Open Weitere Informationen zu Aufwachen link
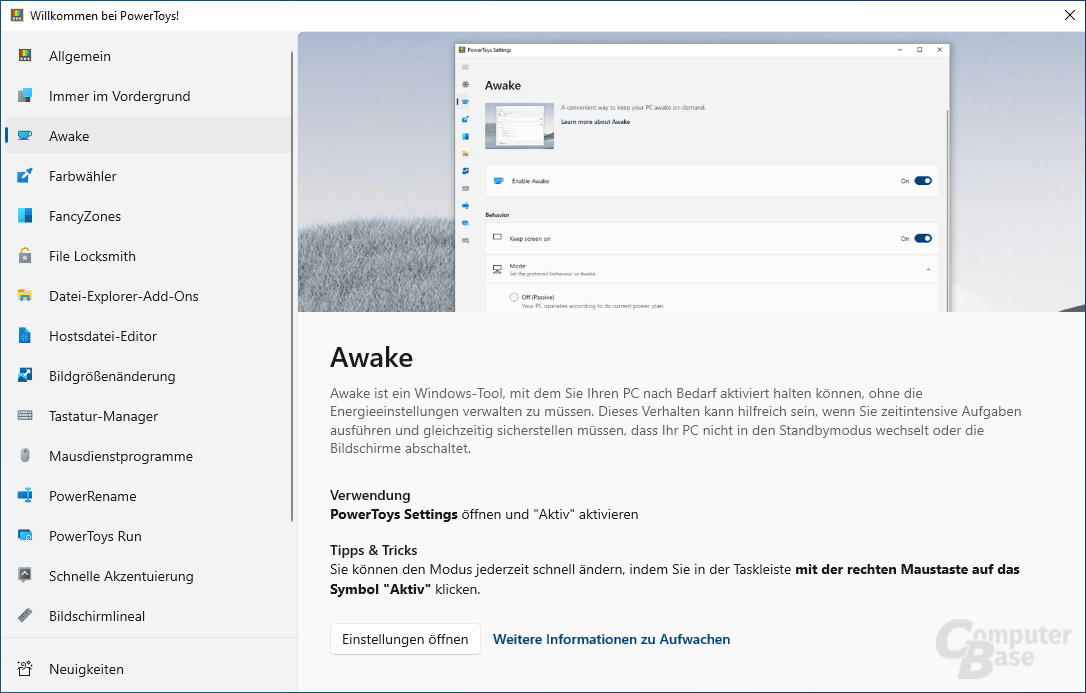The height and width of the screenshot is (693, 1086). pyautogui.click(x=611, y=639)
